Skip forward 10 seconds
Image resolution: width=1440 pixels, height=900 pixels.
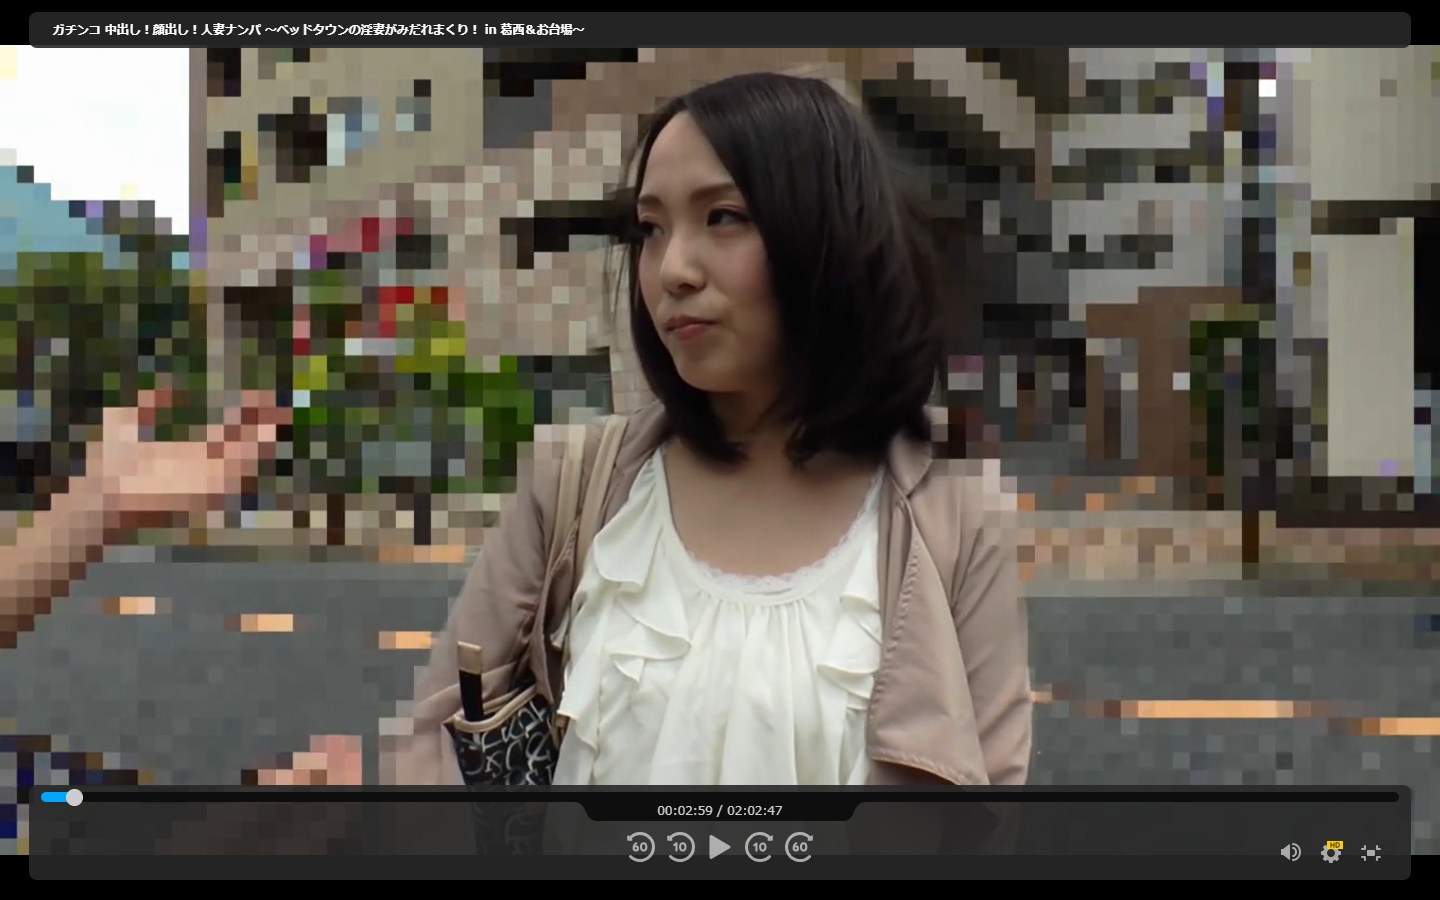[759, 847]
